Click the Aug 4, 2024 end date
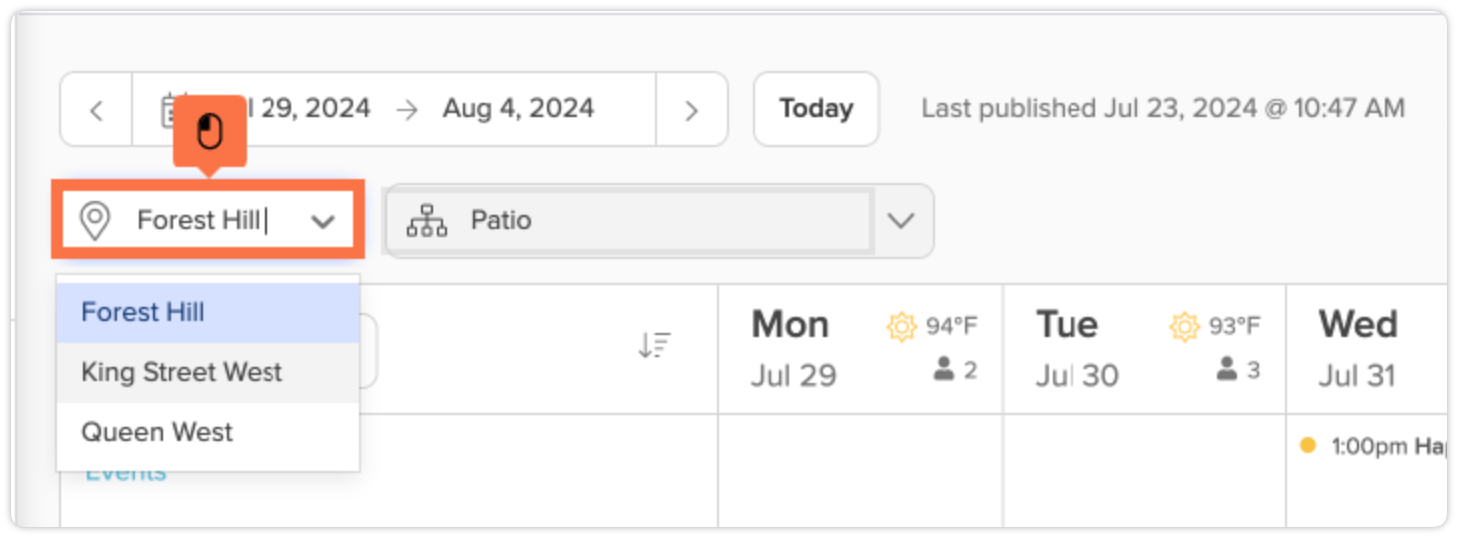The height and width of the screenshot is (538, 1458). (518, 109)
